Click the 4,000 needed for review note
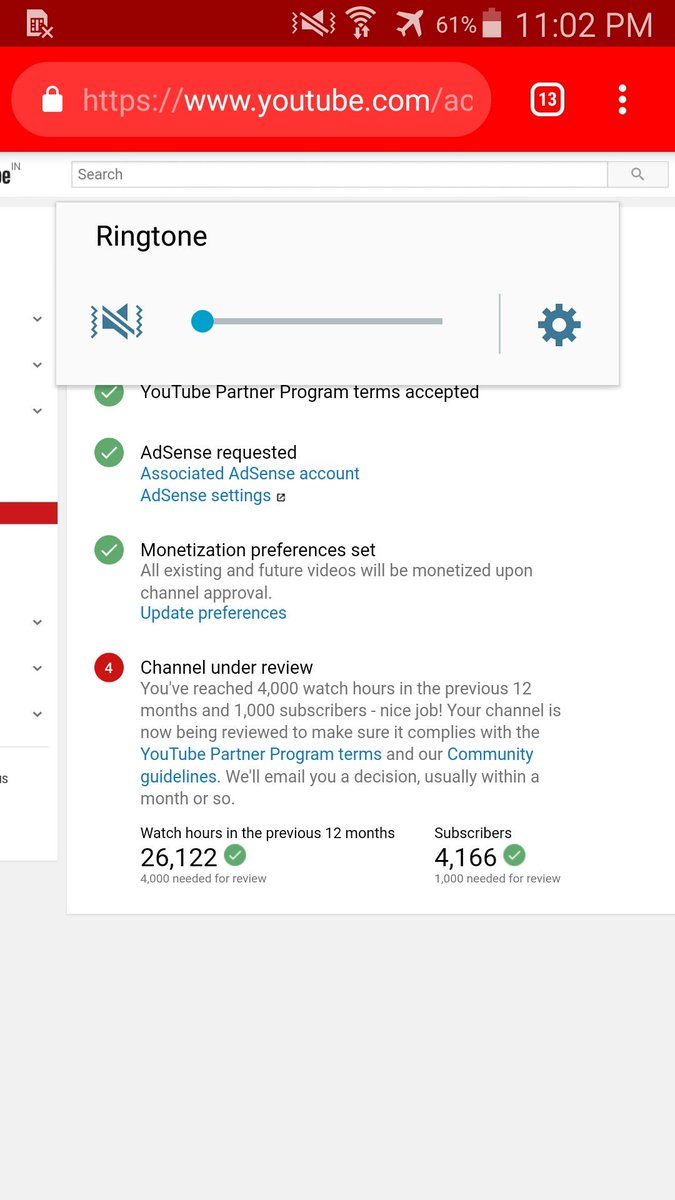675x1200 pixels. click(203, 879)
